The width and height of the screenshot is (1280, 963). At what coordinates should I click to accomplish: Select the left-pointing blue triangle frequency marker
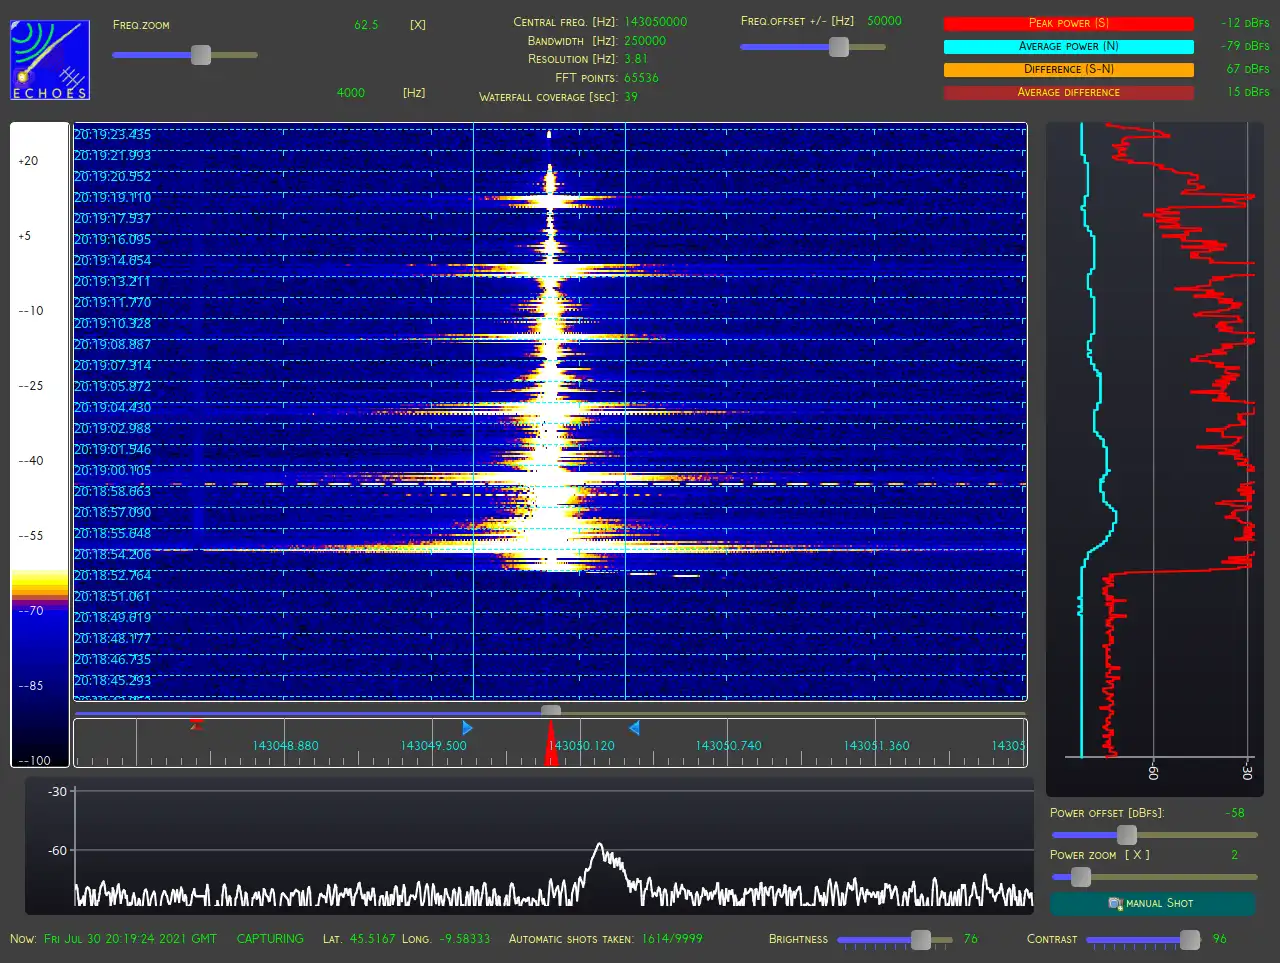click(633, 728)
